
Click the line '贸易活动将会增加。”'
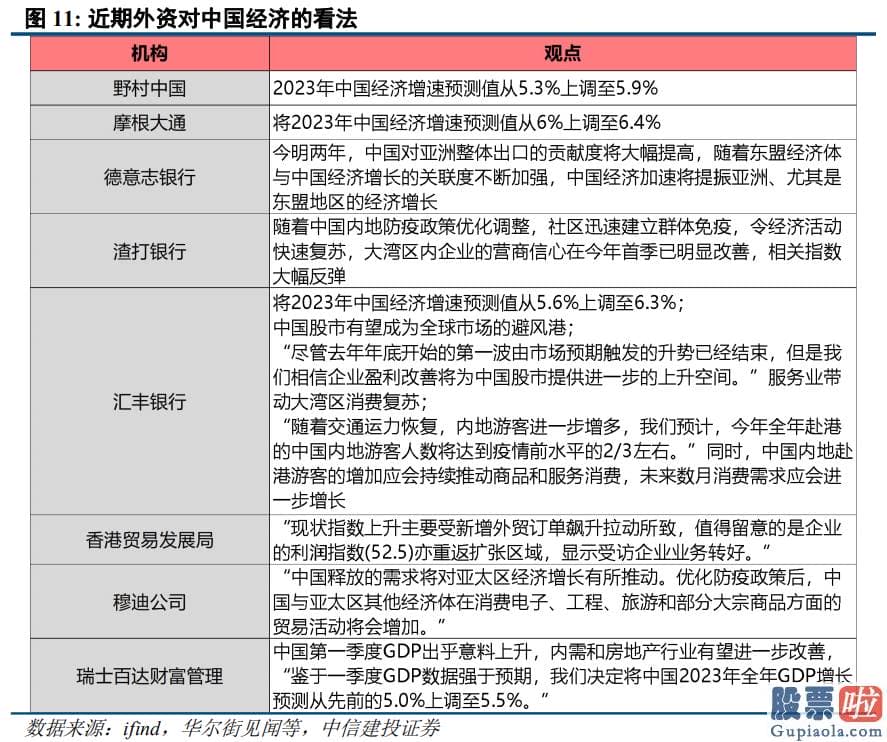click(359, 626)
